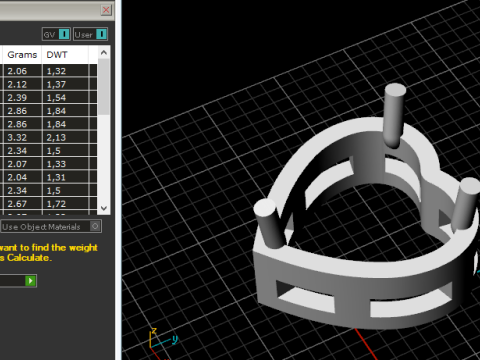Select the 2.39 grams cell

(22, 98)
